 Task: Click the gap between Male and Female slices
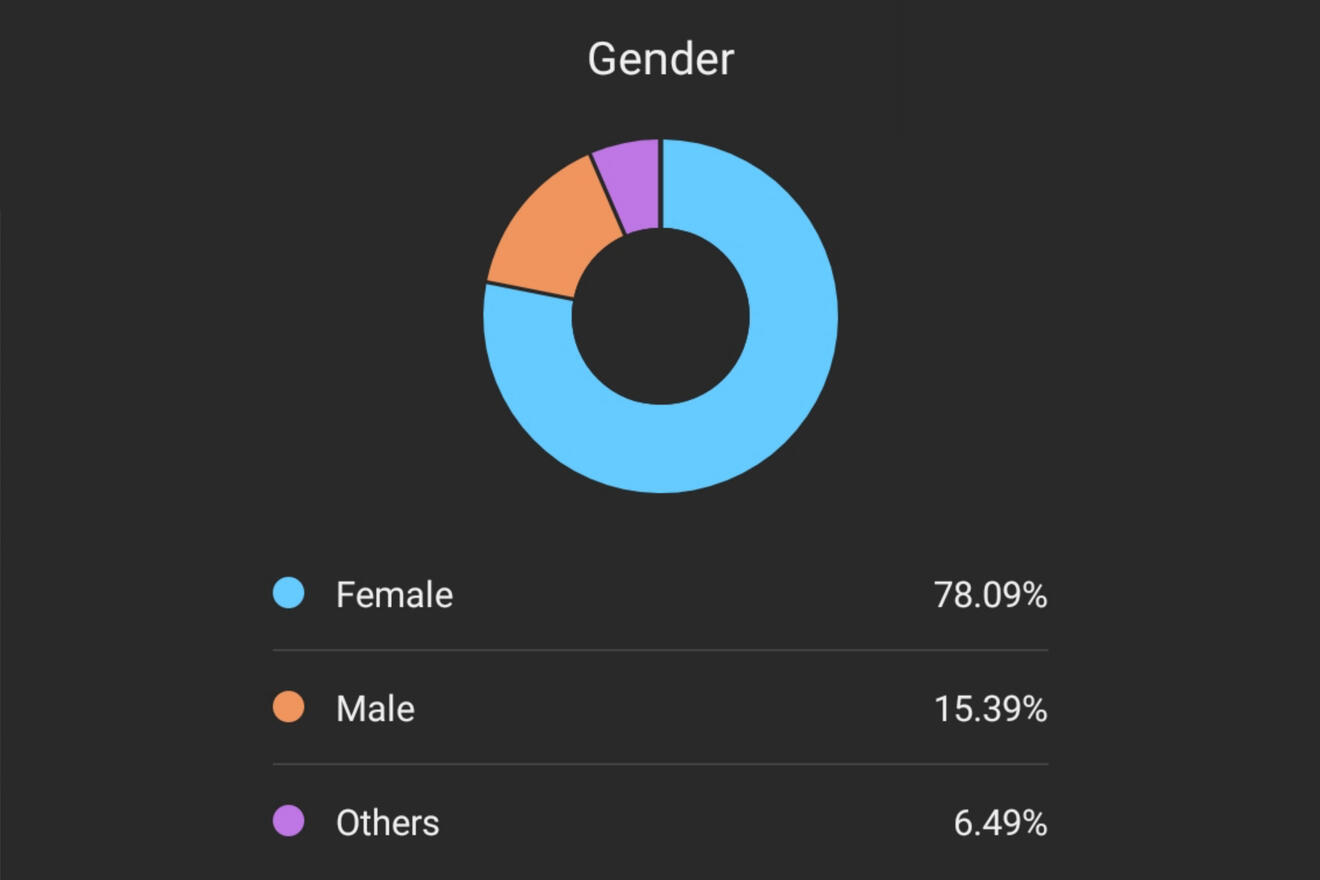click(x=529, y=290)
